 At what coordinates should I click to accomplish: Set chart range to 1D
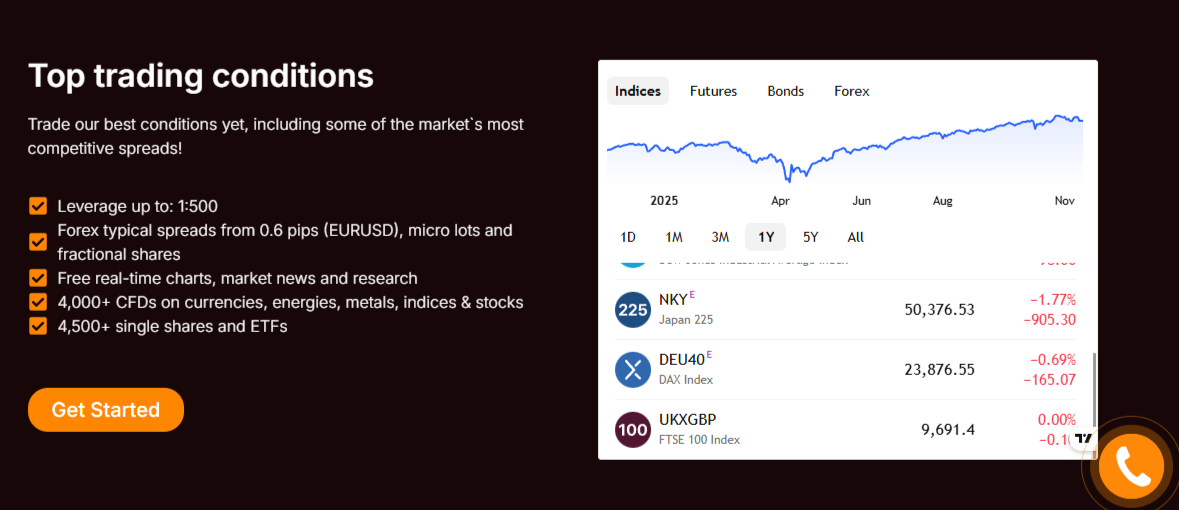click(x=628, y=237)
